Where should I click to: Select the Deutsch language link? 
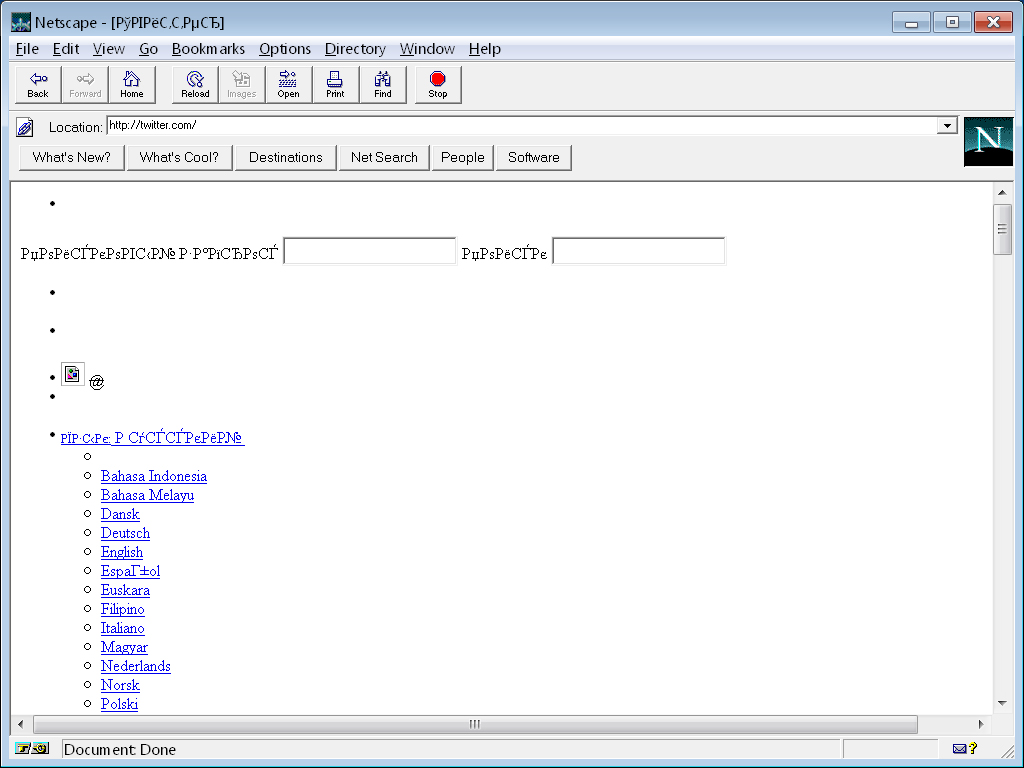(x=125, y=533)
